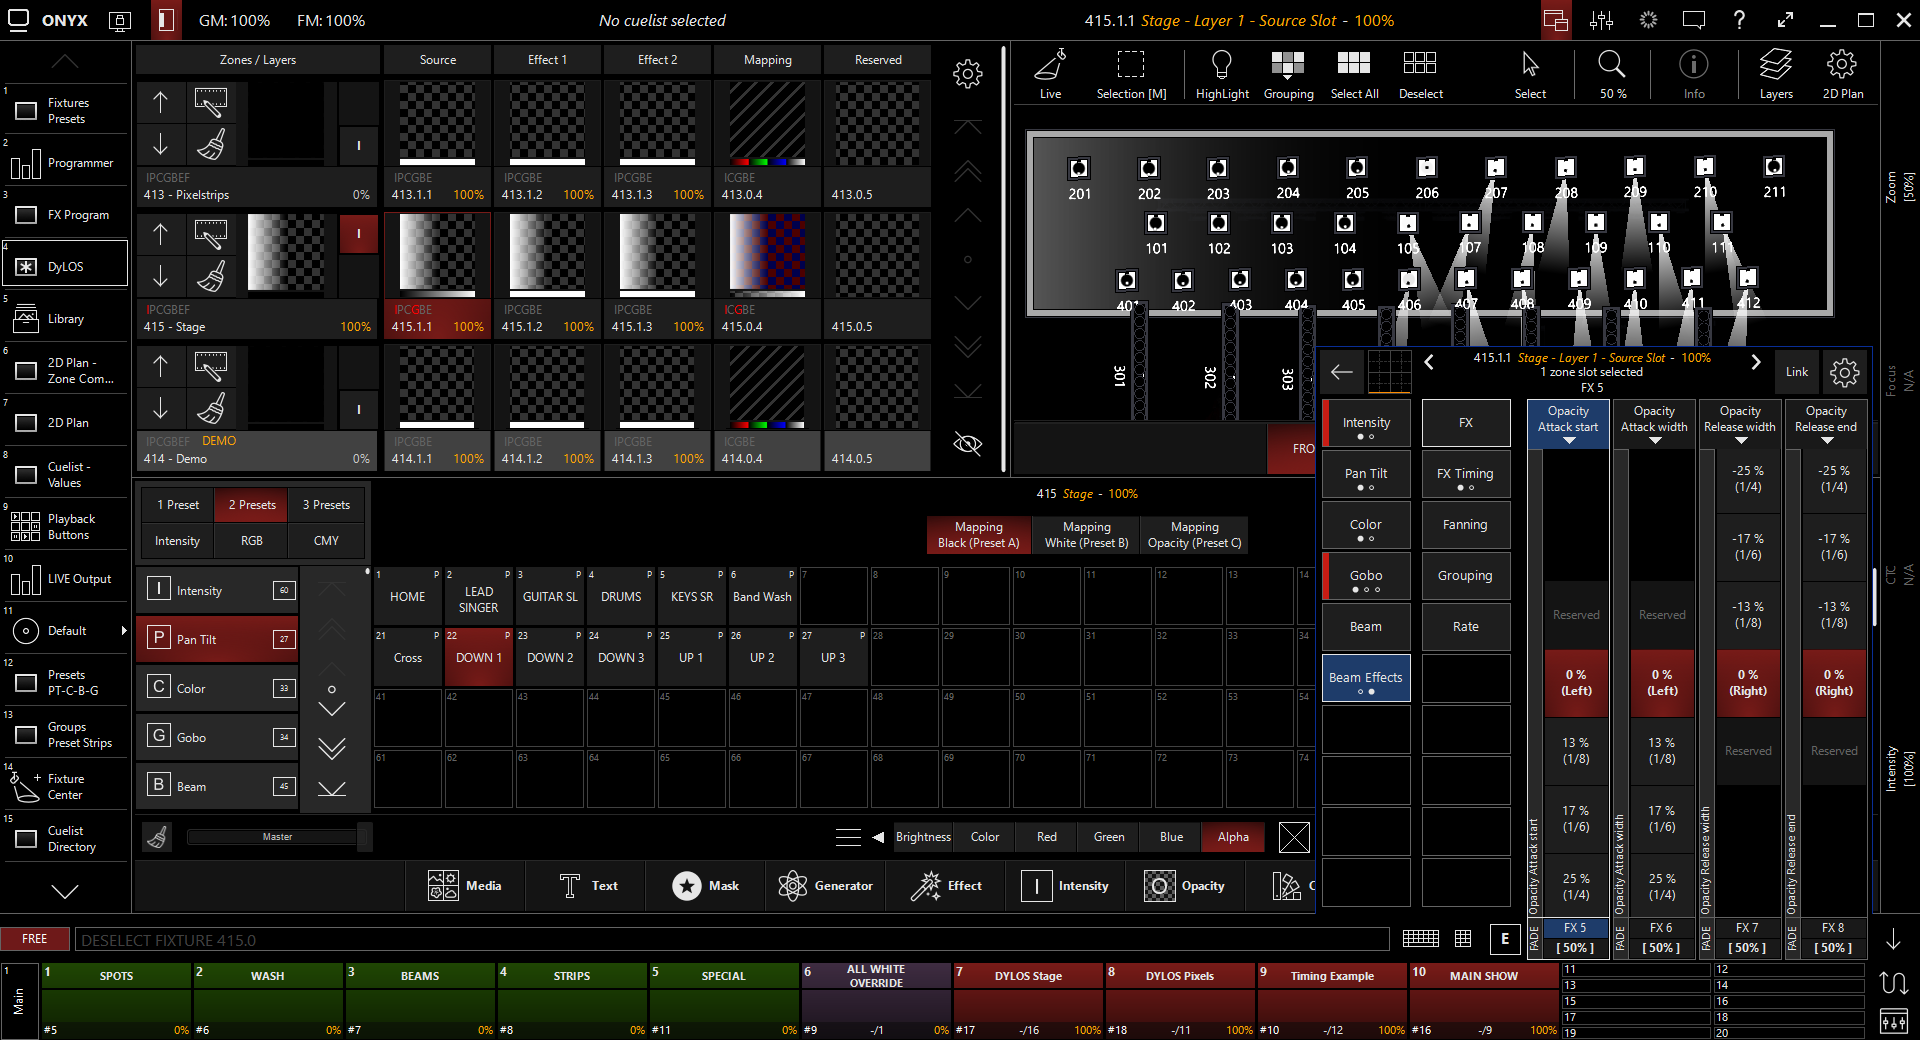Open the Grouping tool

coord(1288,73)
